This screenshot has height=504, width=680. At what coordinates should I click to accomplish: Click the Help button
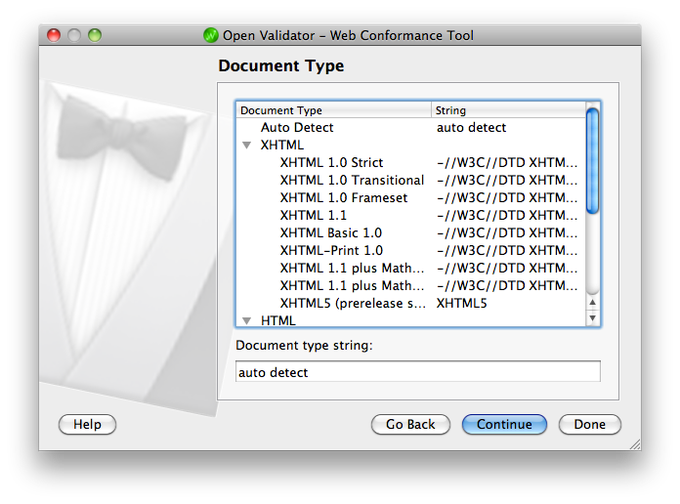(87, 424)
